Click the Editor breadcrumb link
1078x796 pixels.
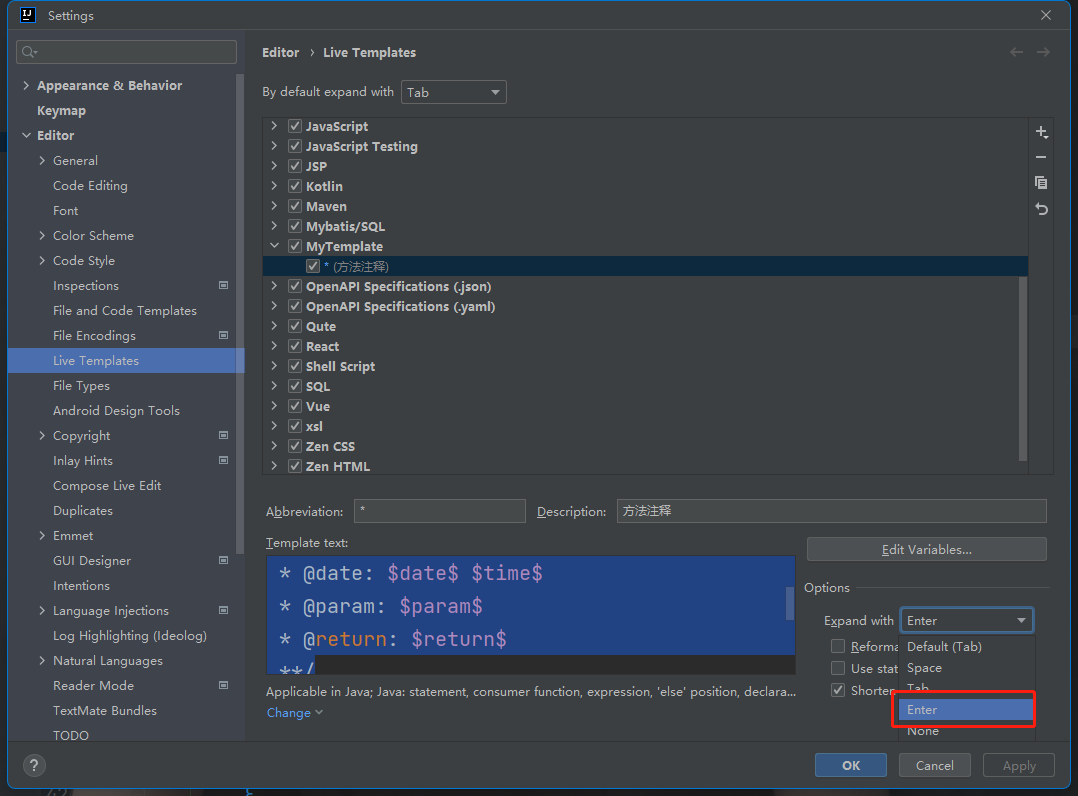[280, 52]
